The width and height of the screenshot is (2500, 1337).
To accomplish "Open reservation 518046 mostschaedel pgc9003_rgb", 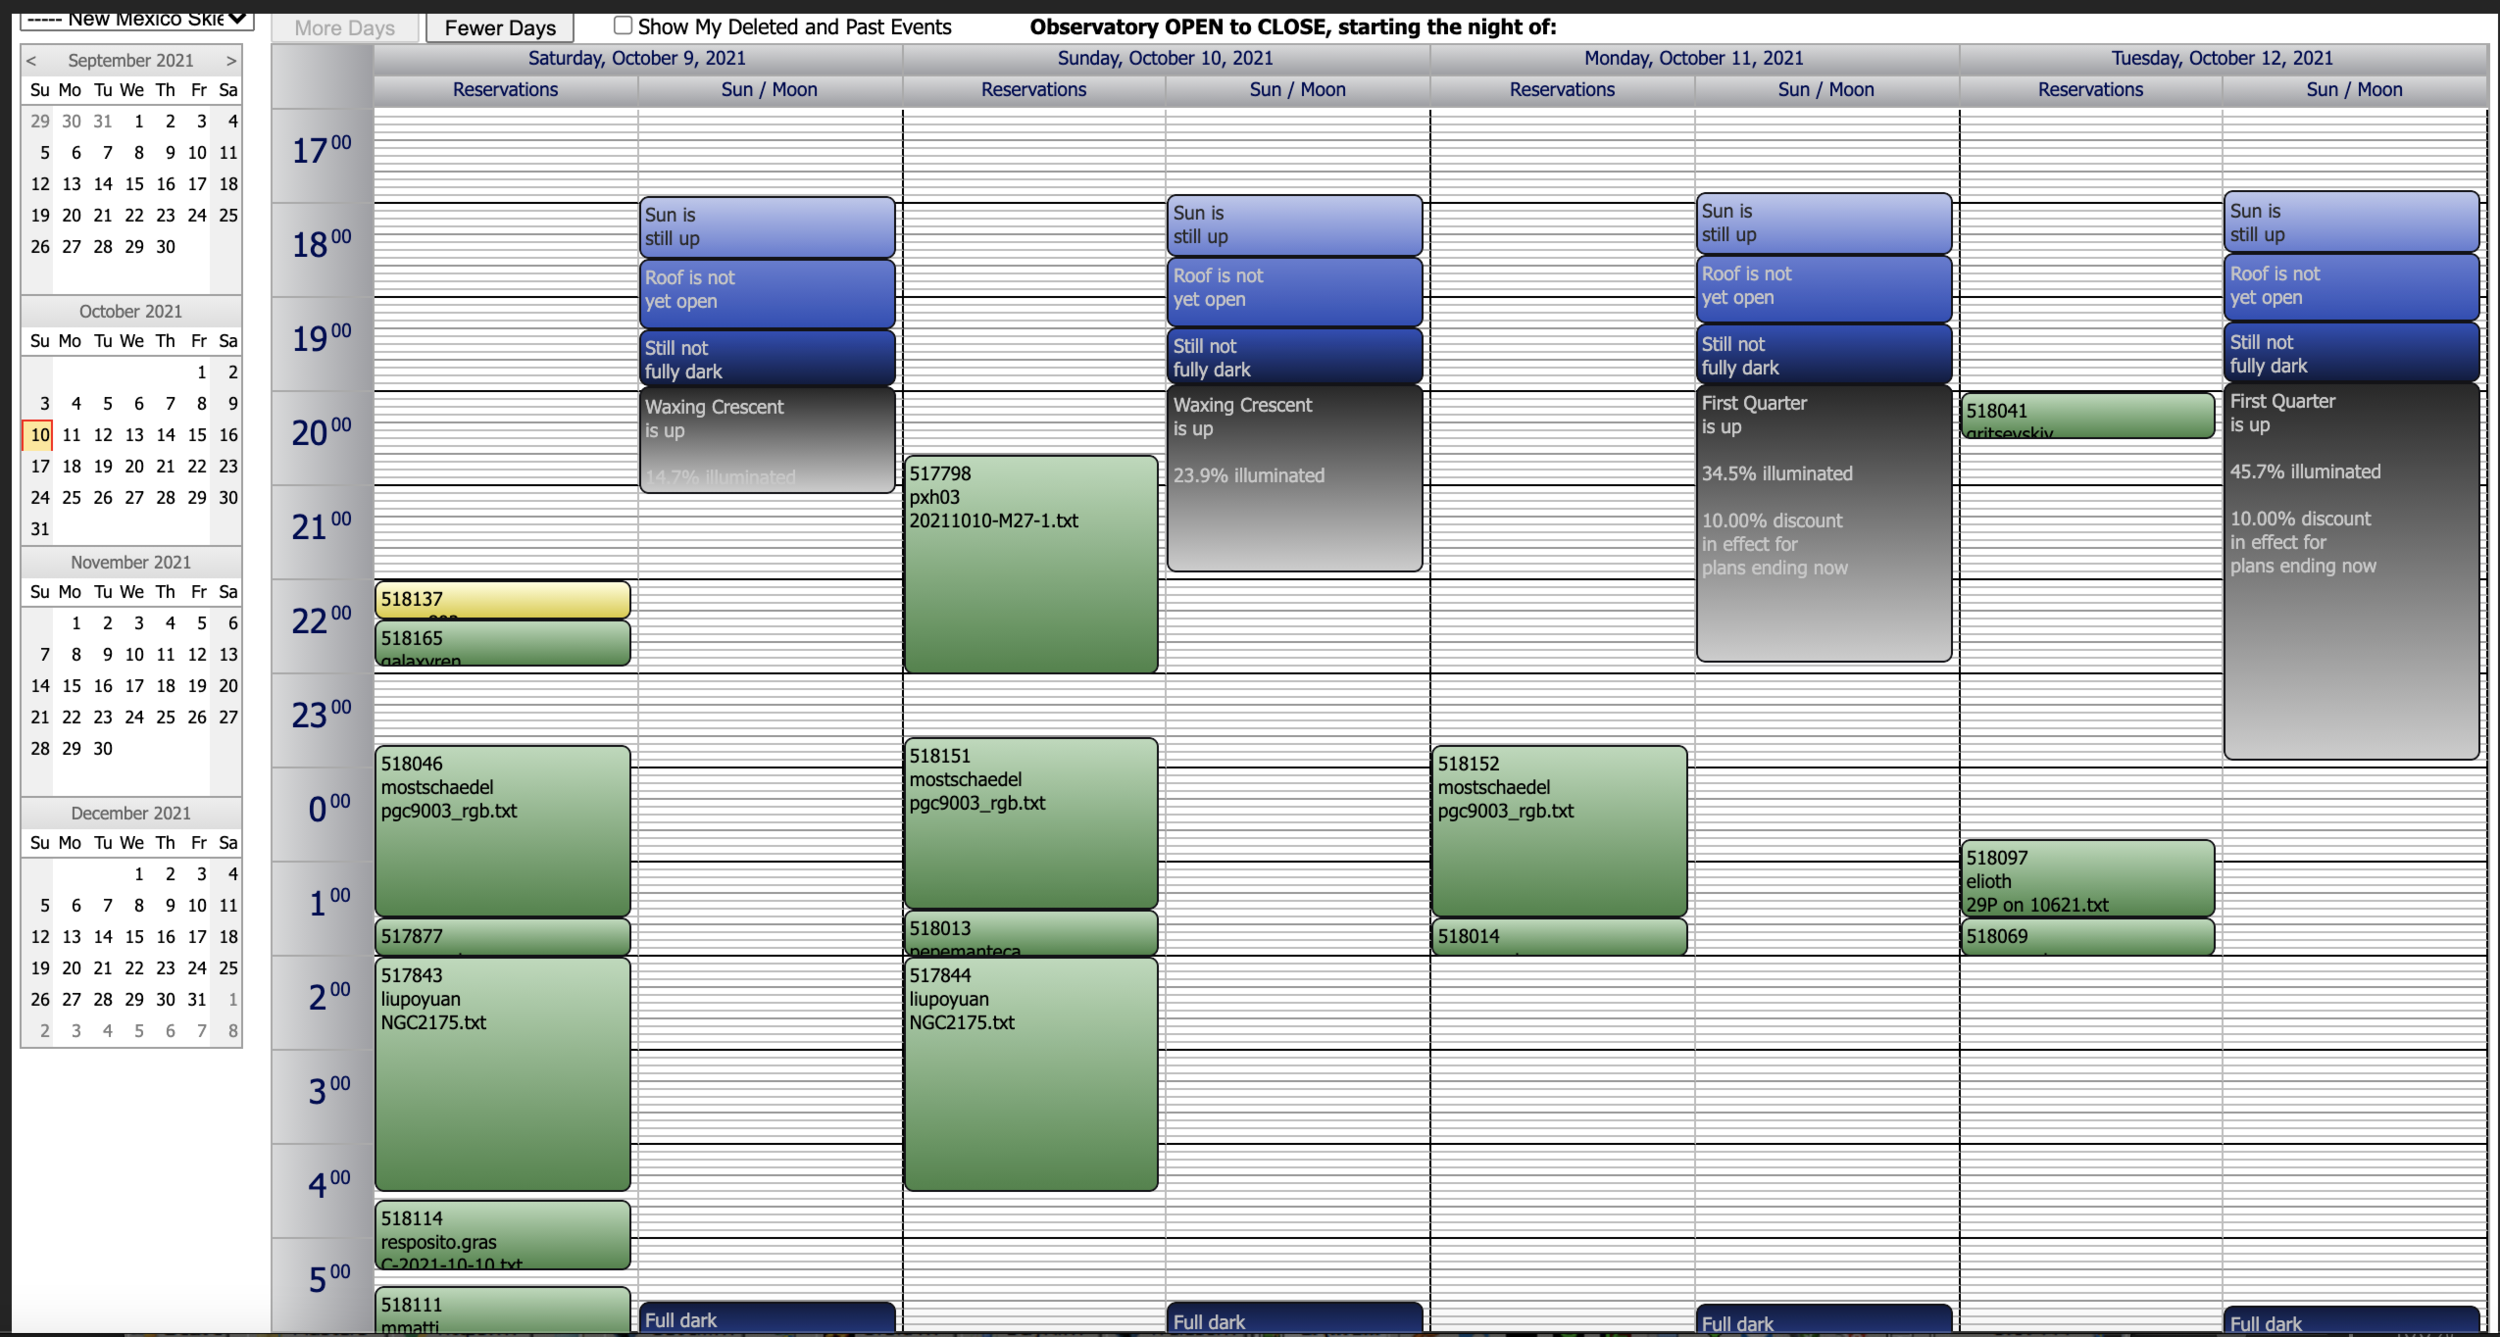I will 502,830.
